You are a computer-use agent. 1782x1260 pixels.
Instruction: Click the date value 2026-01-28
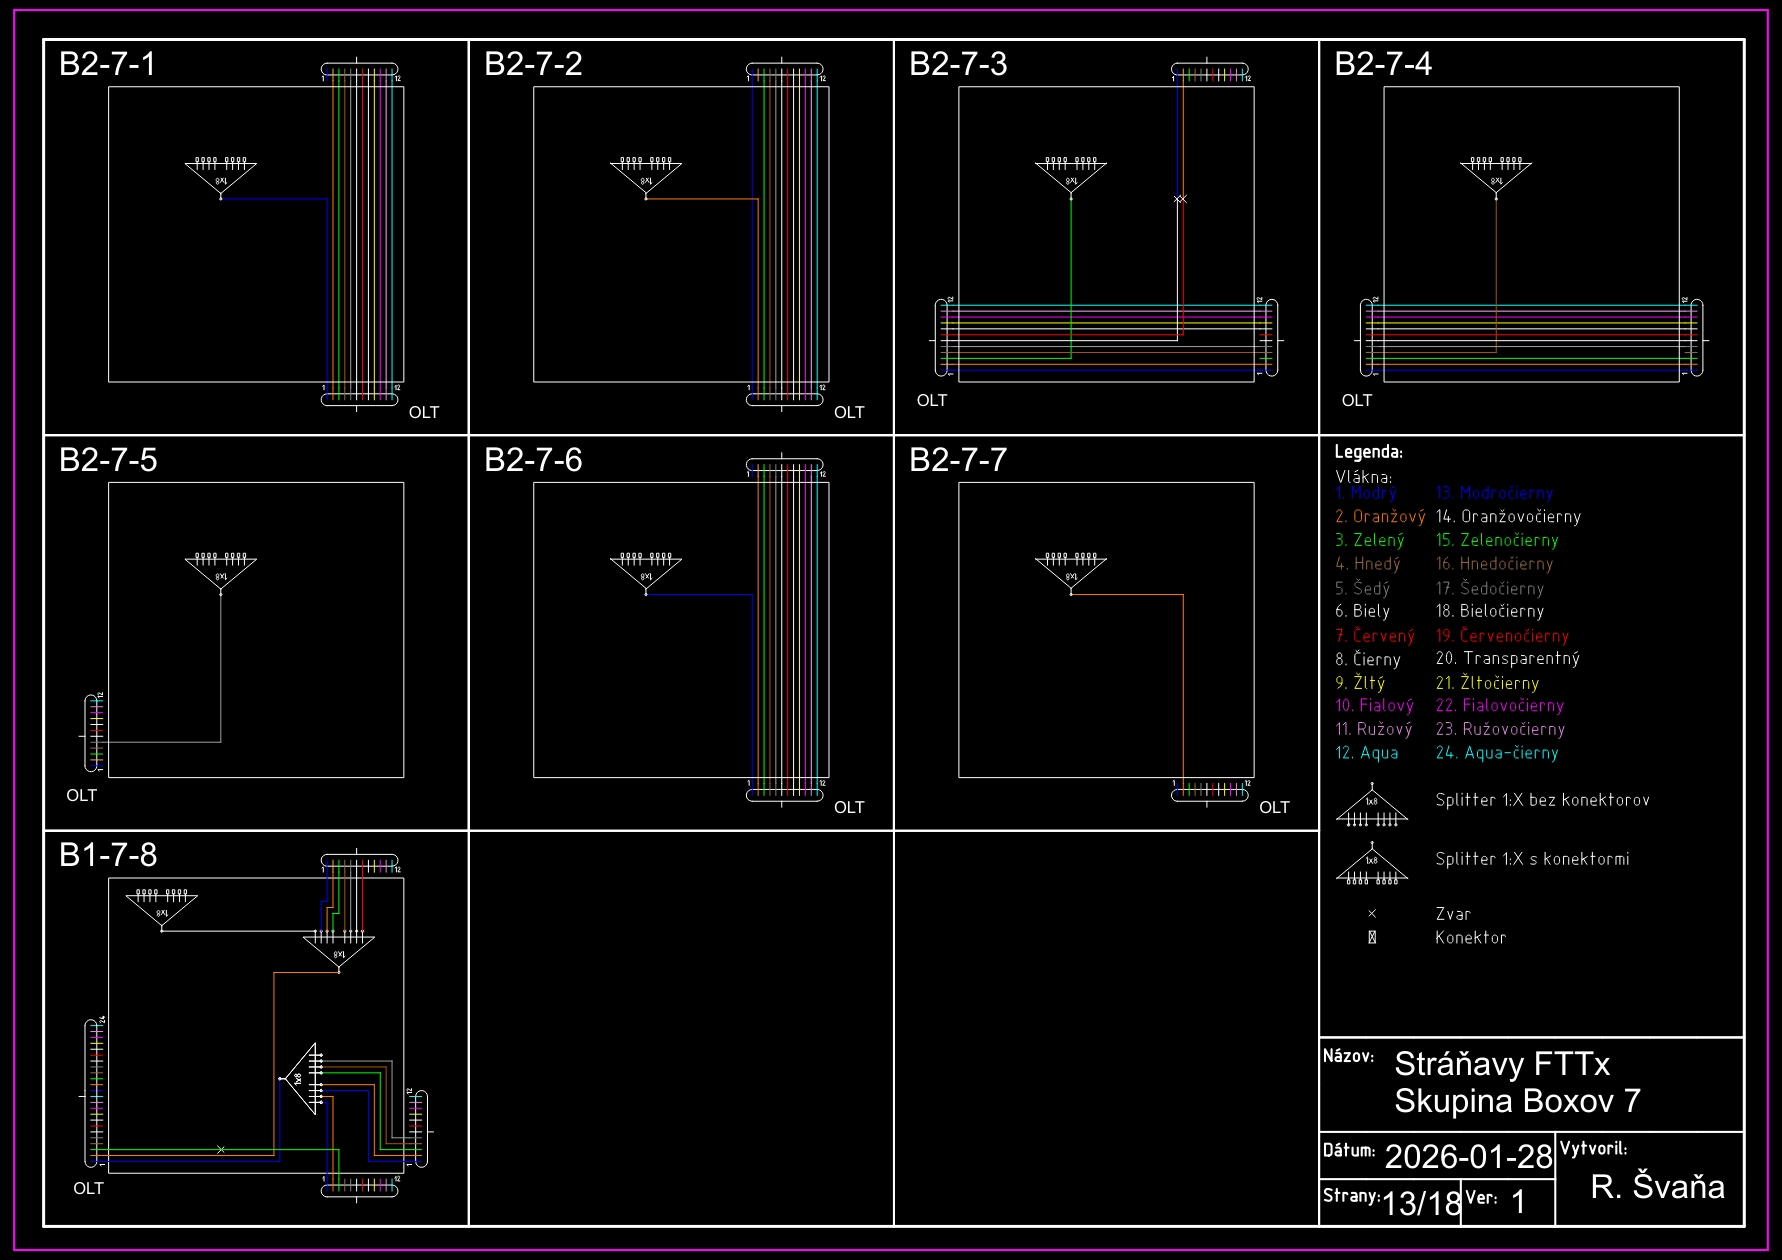click(1468, 1157)
